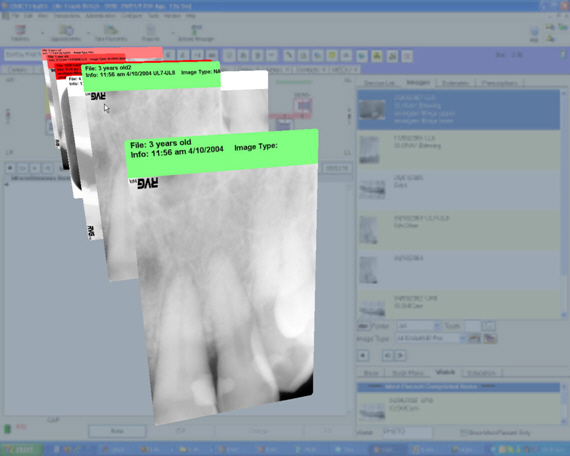570x456 pixels.
Task: Click the right-pointing play arrow below Image Type
Action: (x=400, y=355)
